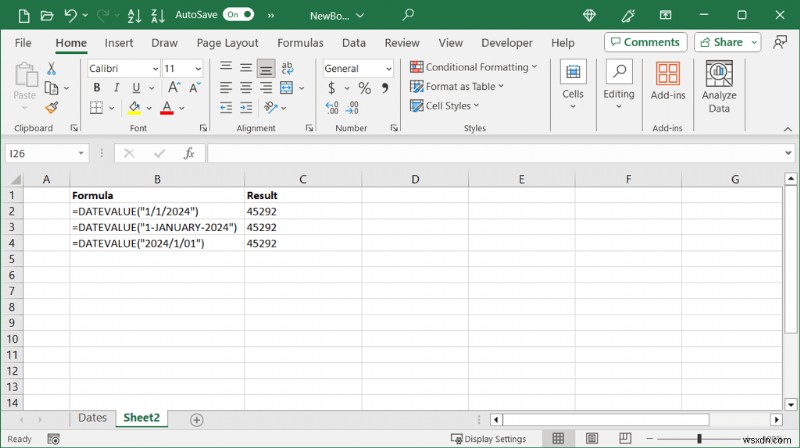Click the Wrap Text icon
This screenshot has width=800, height=448.
click(x=287, y=68)
